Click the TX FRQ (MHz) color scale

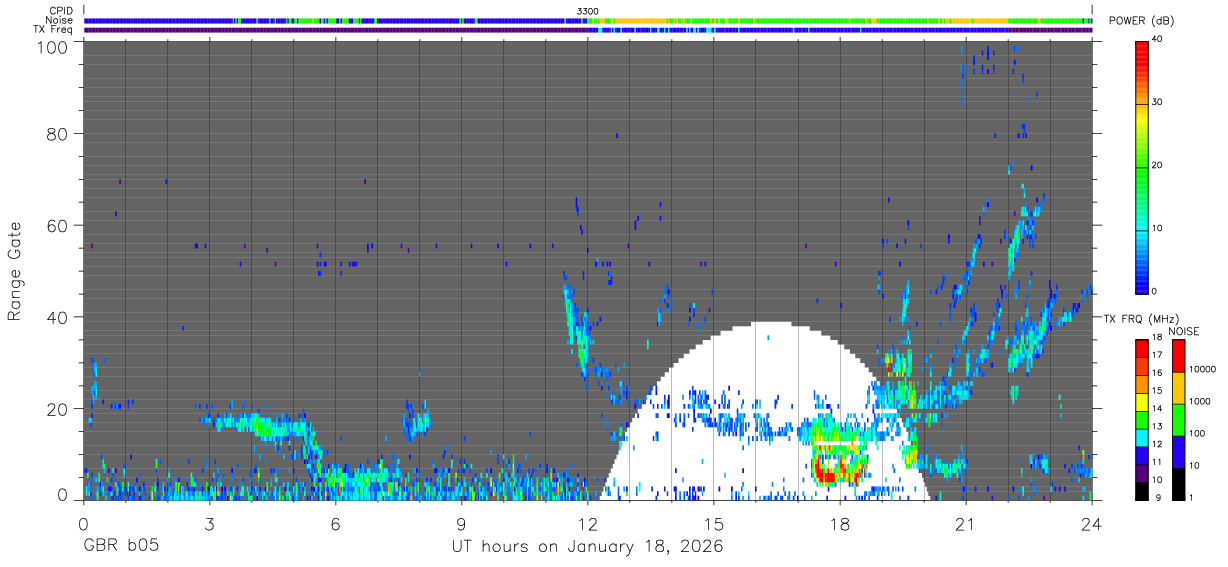point(1142,420)
